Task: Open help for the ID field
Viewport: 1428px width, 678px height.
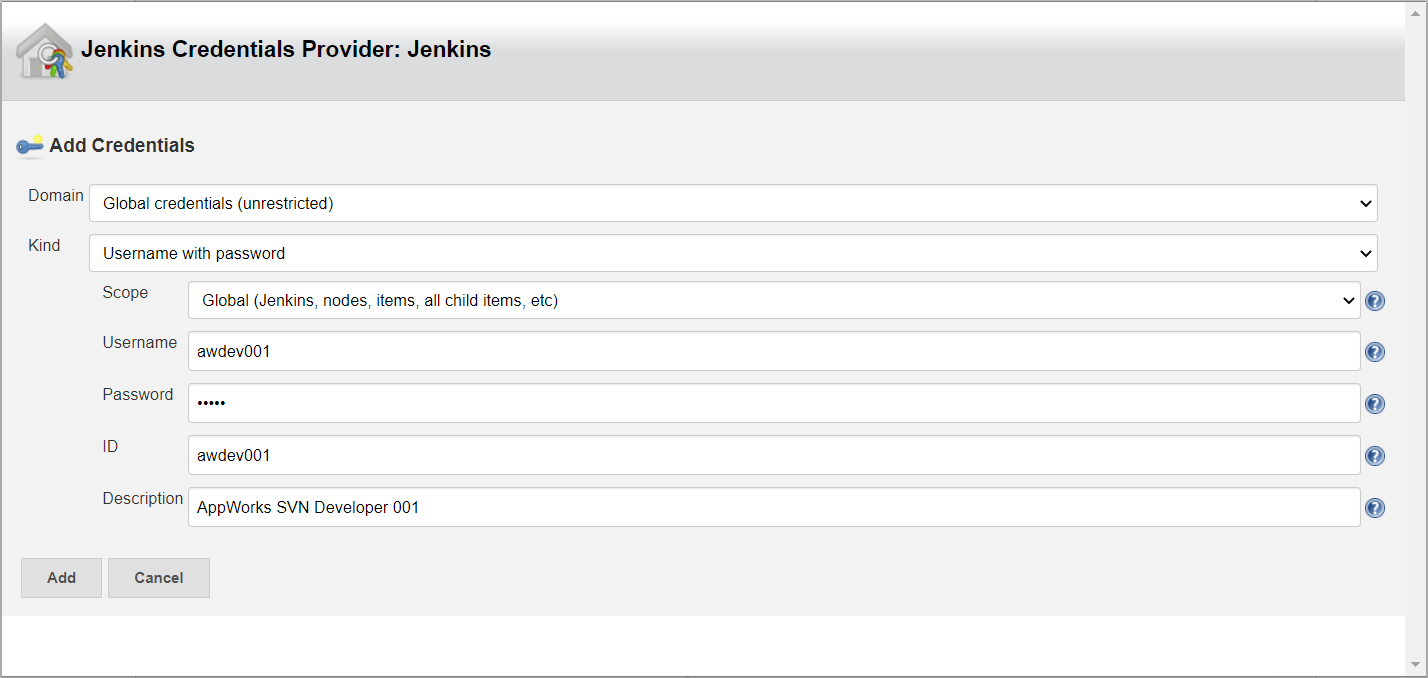Action: pyautogui.click(x=1375, y=455)
